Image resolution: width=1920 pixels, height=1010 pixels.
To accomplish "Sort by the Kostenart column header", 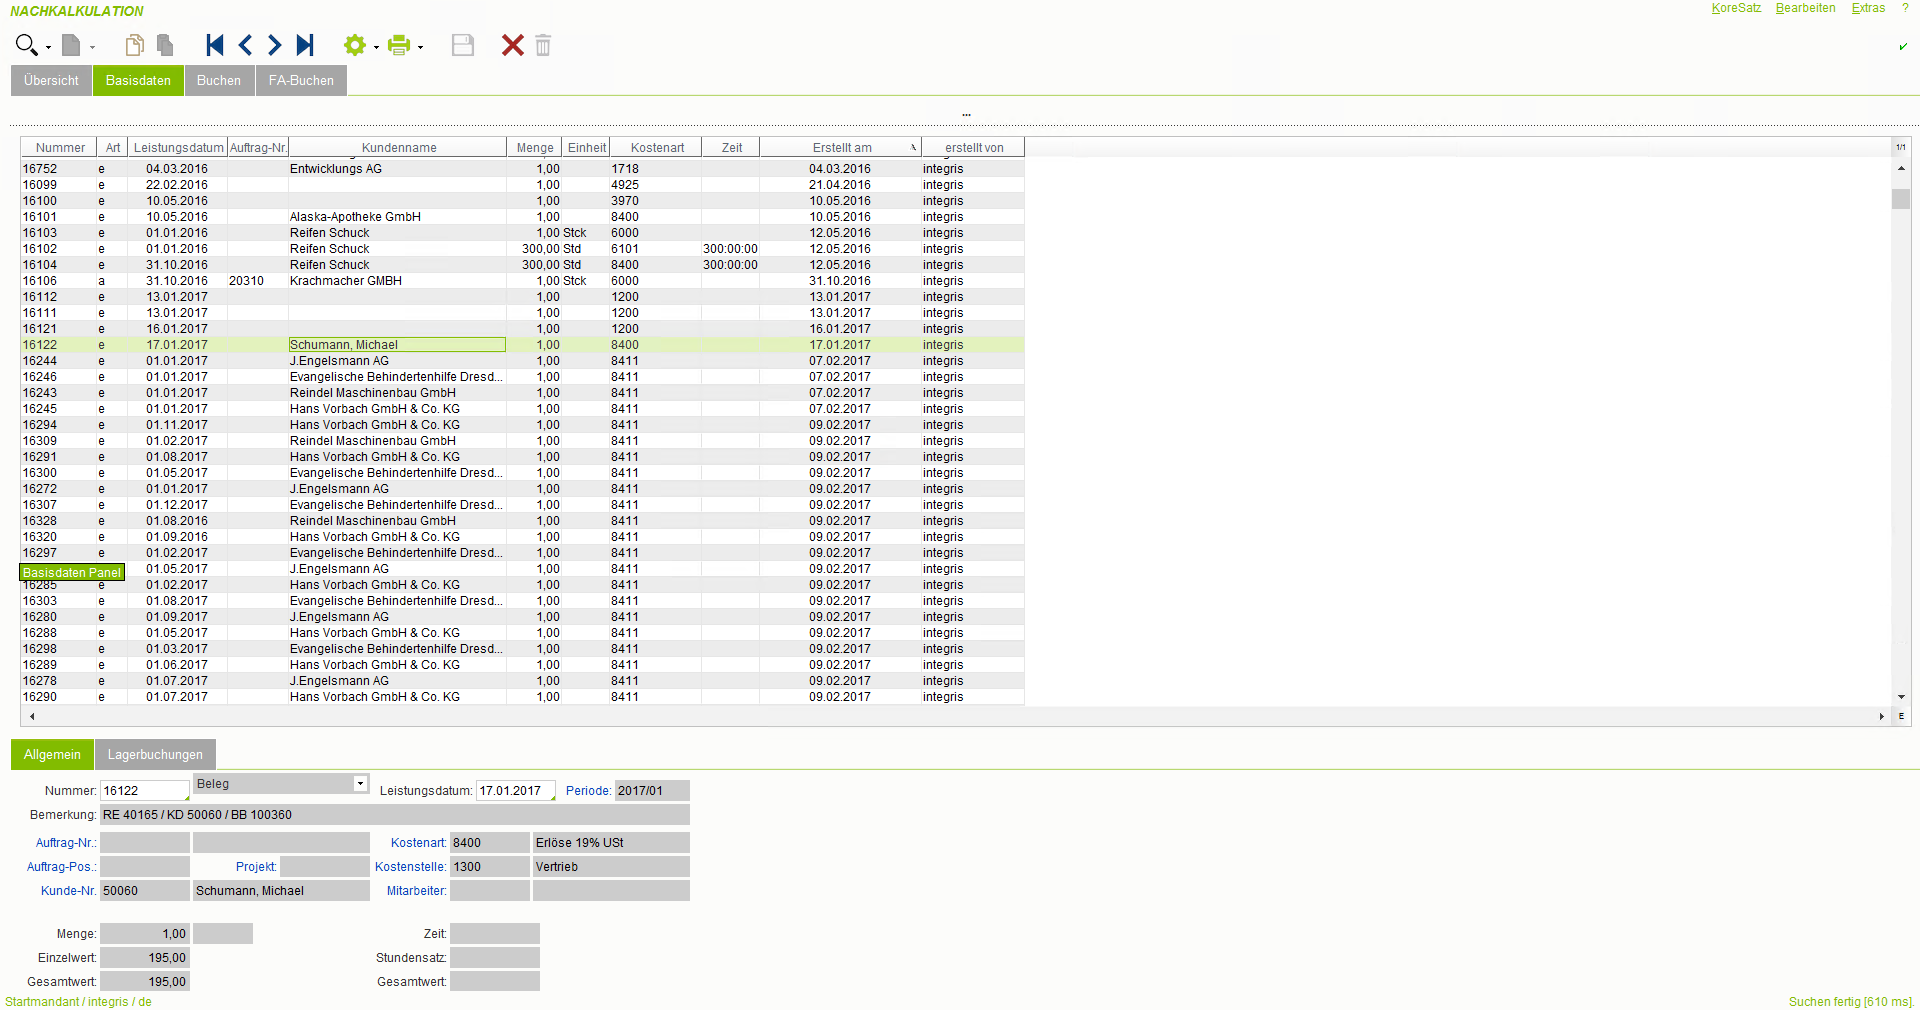I will [657, 148].
